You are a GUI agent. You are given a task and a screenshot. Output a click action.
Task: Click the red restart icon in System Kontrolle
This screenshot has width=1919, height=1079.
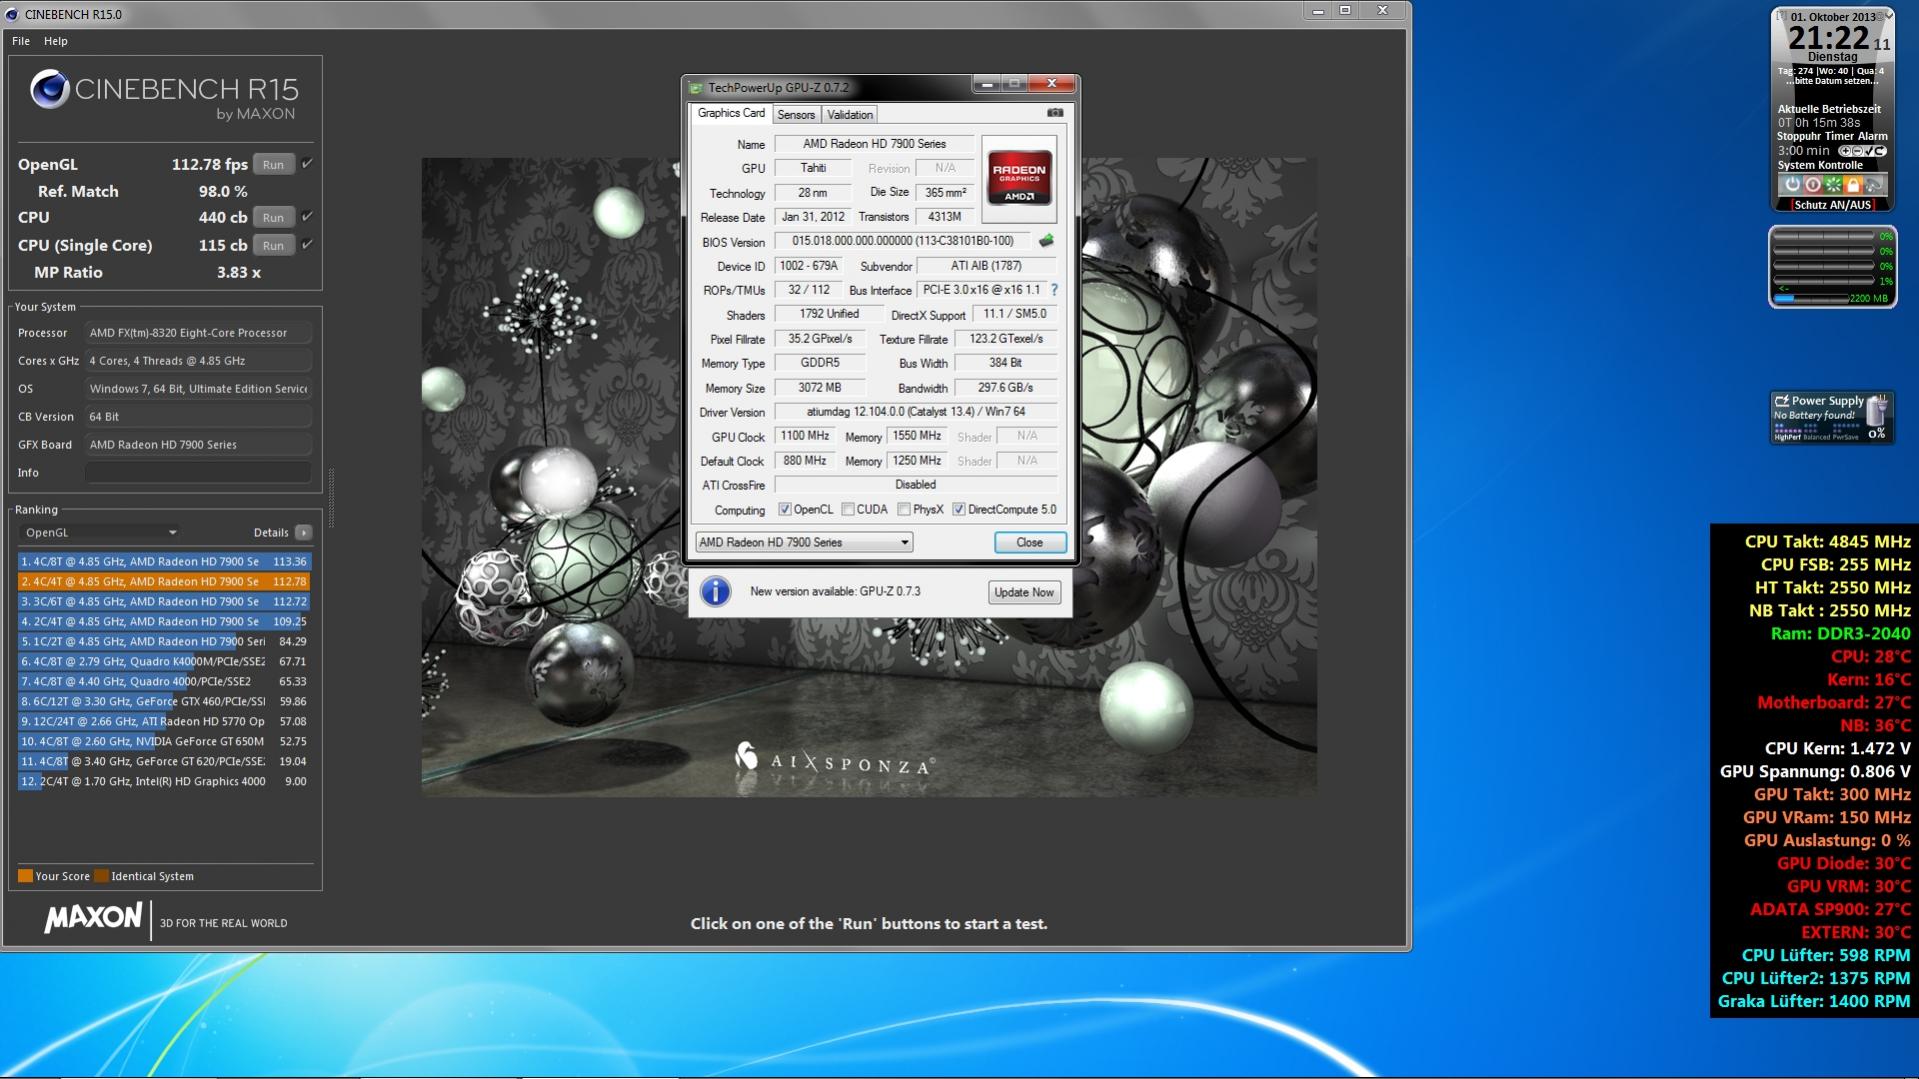[x=1812, y=185]
